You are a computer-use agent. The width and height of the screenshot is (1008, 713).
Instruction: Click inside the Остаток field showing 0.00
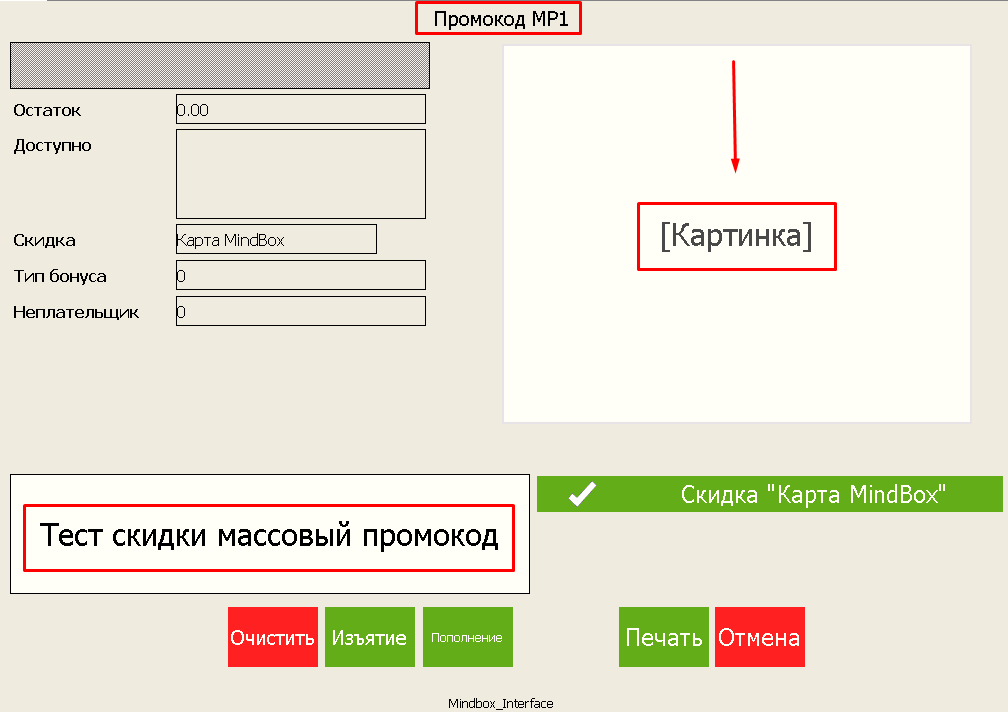[x=300, y=109]
